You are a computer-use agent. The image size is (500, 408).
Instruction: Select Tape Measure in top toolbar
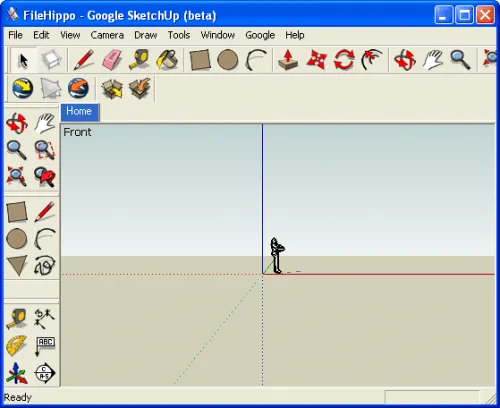click(139, 60)
